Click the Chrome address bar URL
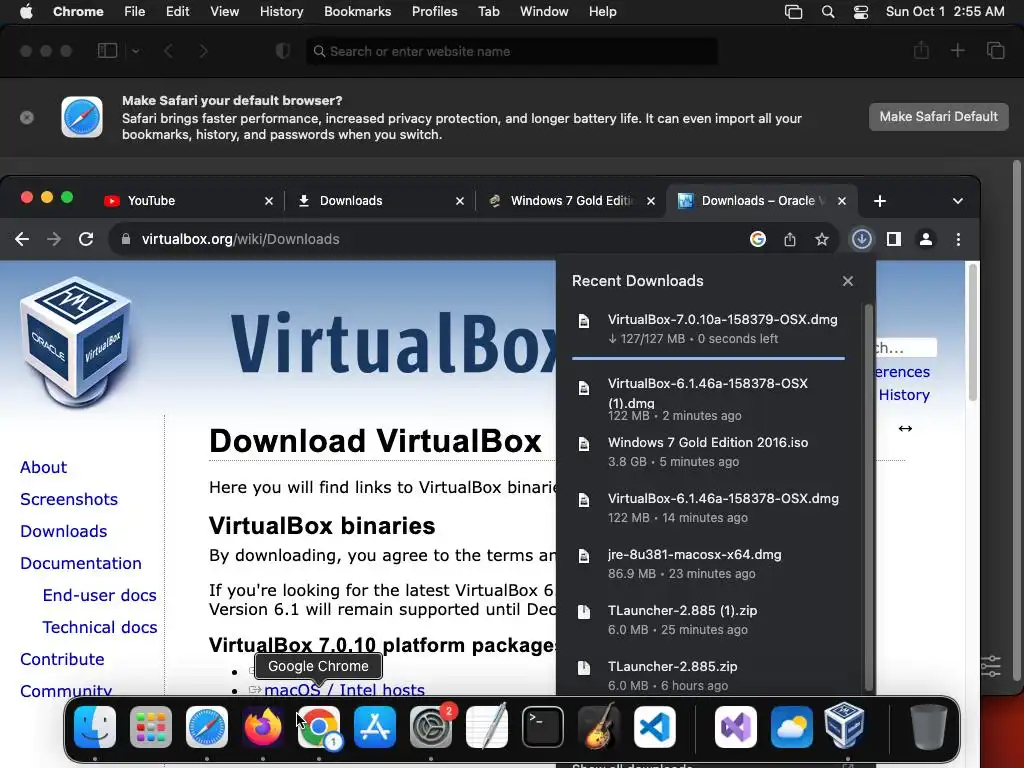1024x768 pixels. (x=240, y=239)
